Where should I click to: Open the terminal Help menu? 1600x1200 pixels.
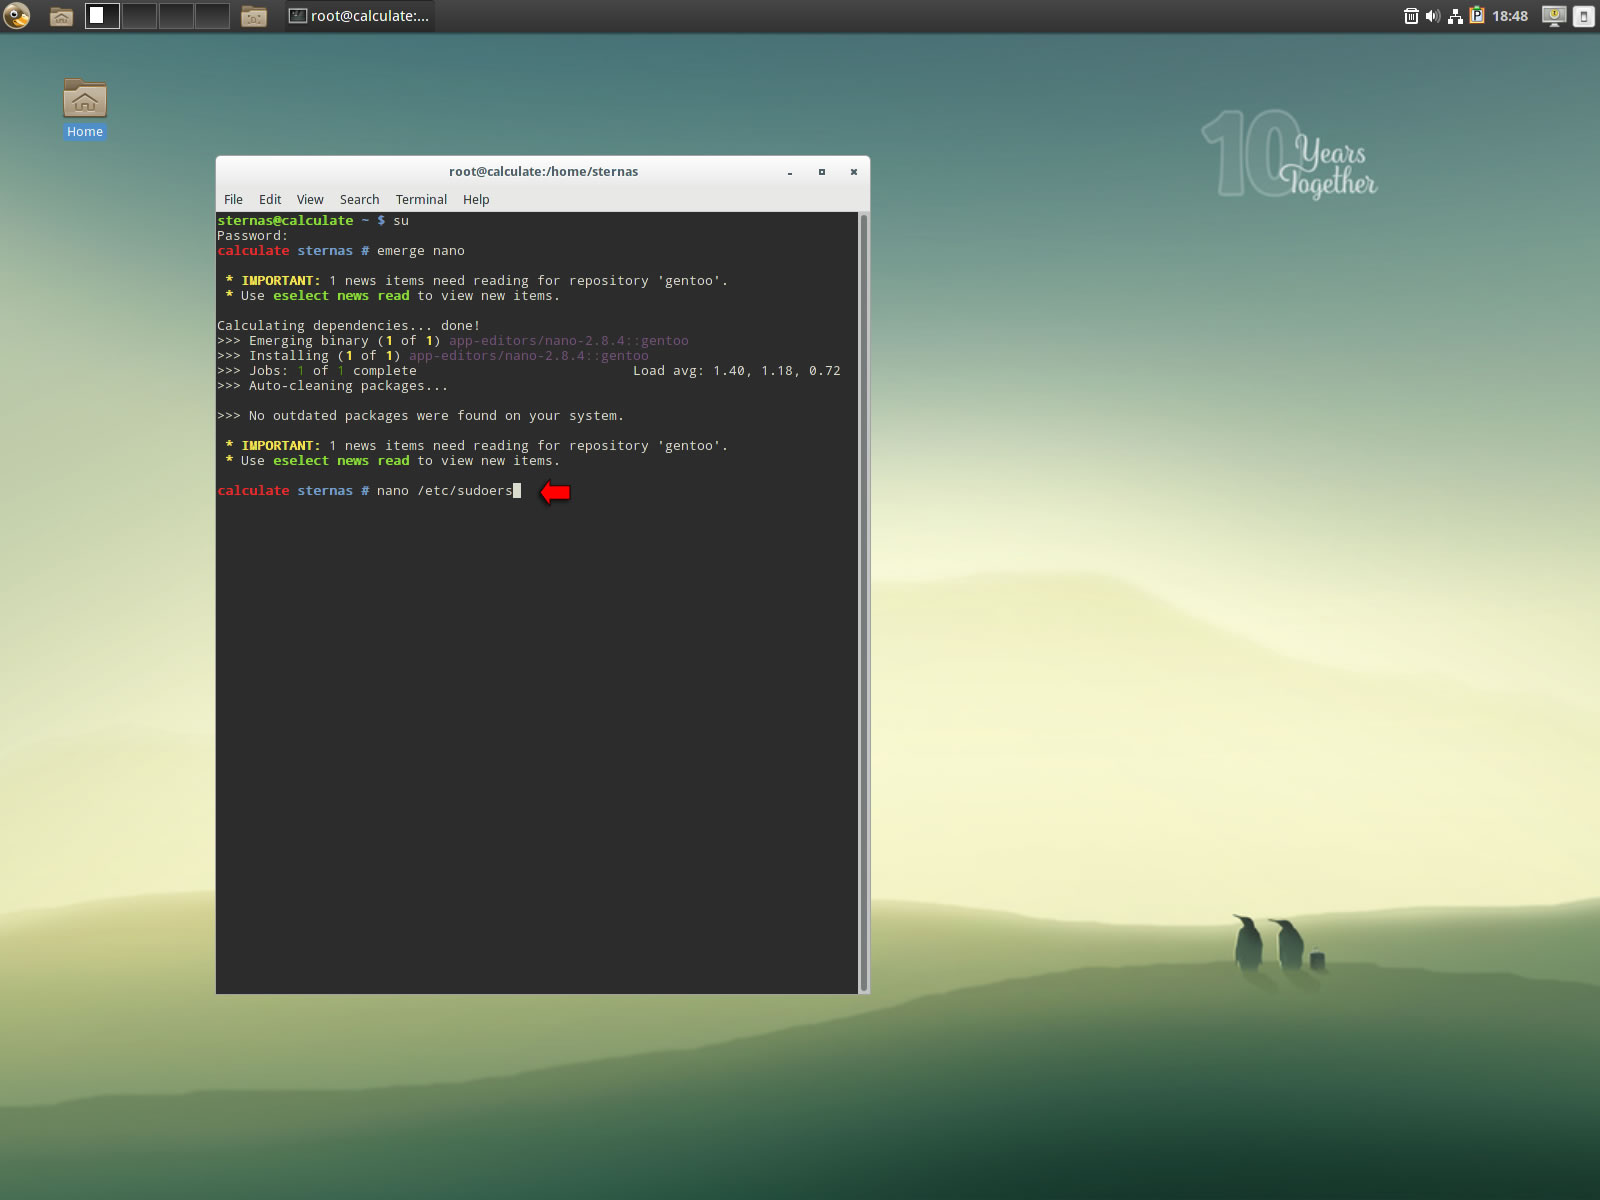point(476,200)
